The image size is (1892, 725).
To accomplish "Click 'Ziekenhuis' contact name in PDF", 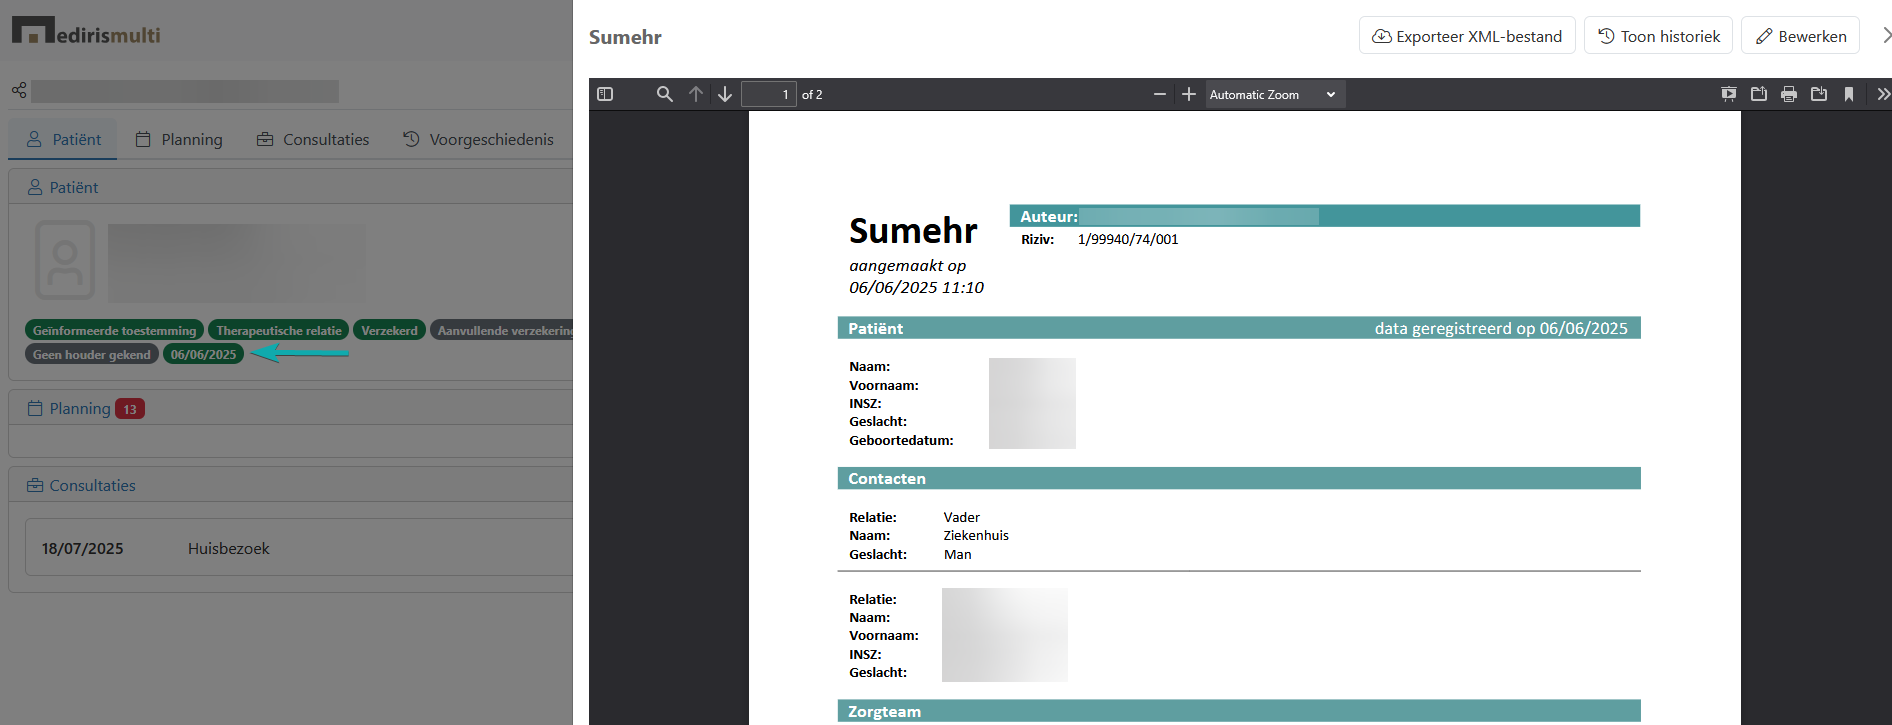I will pyautogui.click(x=976, y=536).
